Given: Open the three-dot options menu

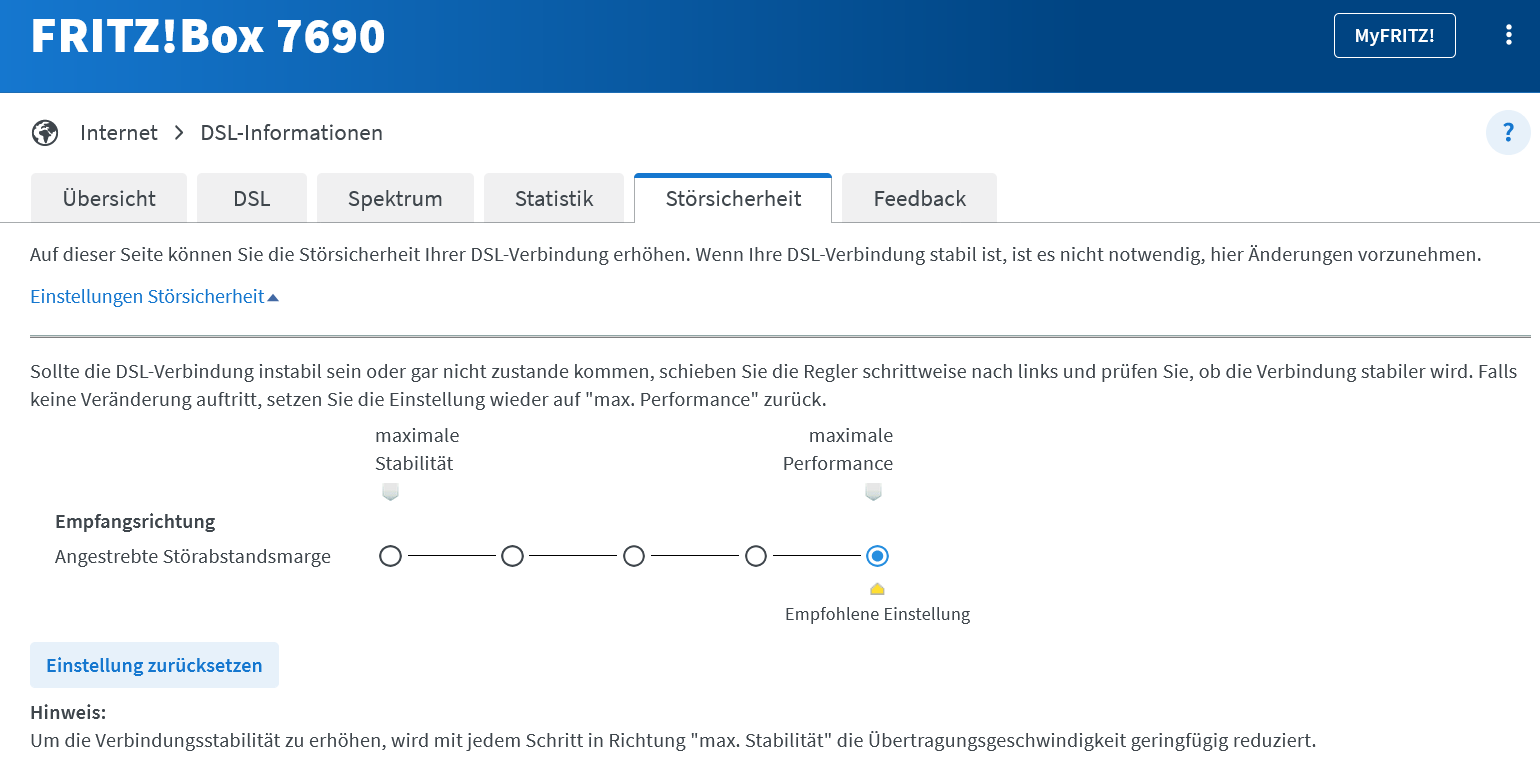Looking at the screenshot, I should pos(1508,36).
